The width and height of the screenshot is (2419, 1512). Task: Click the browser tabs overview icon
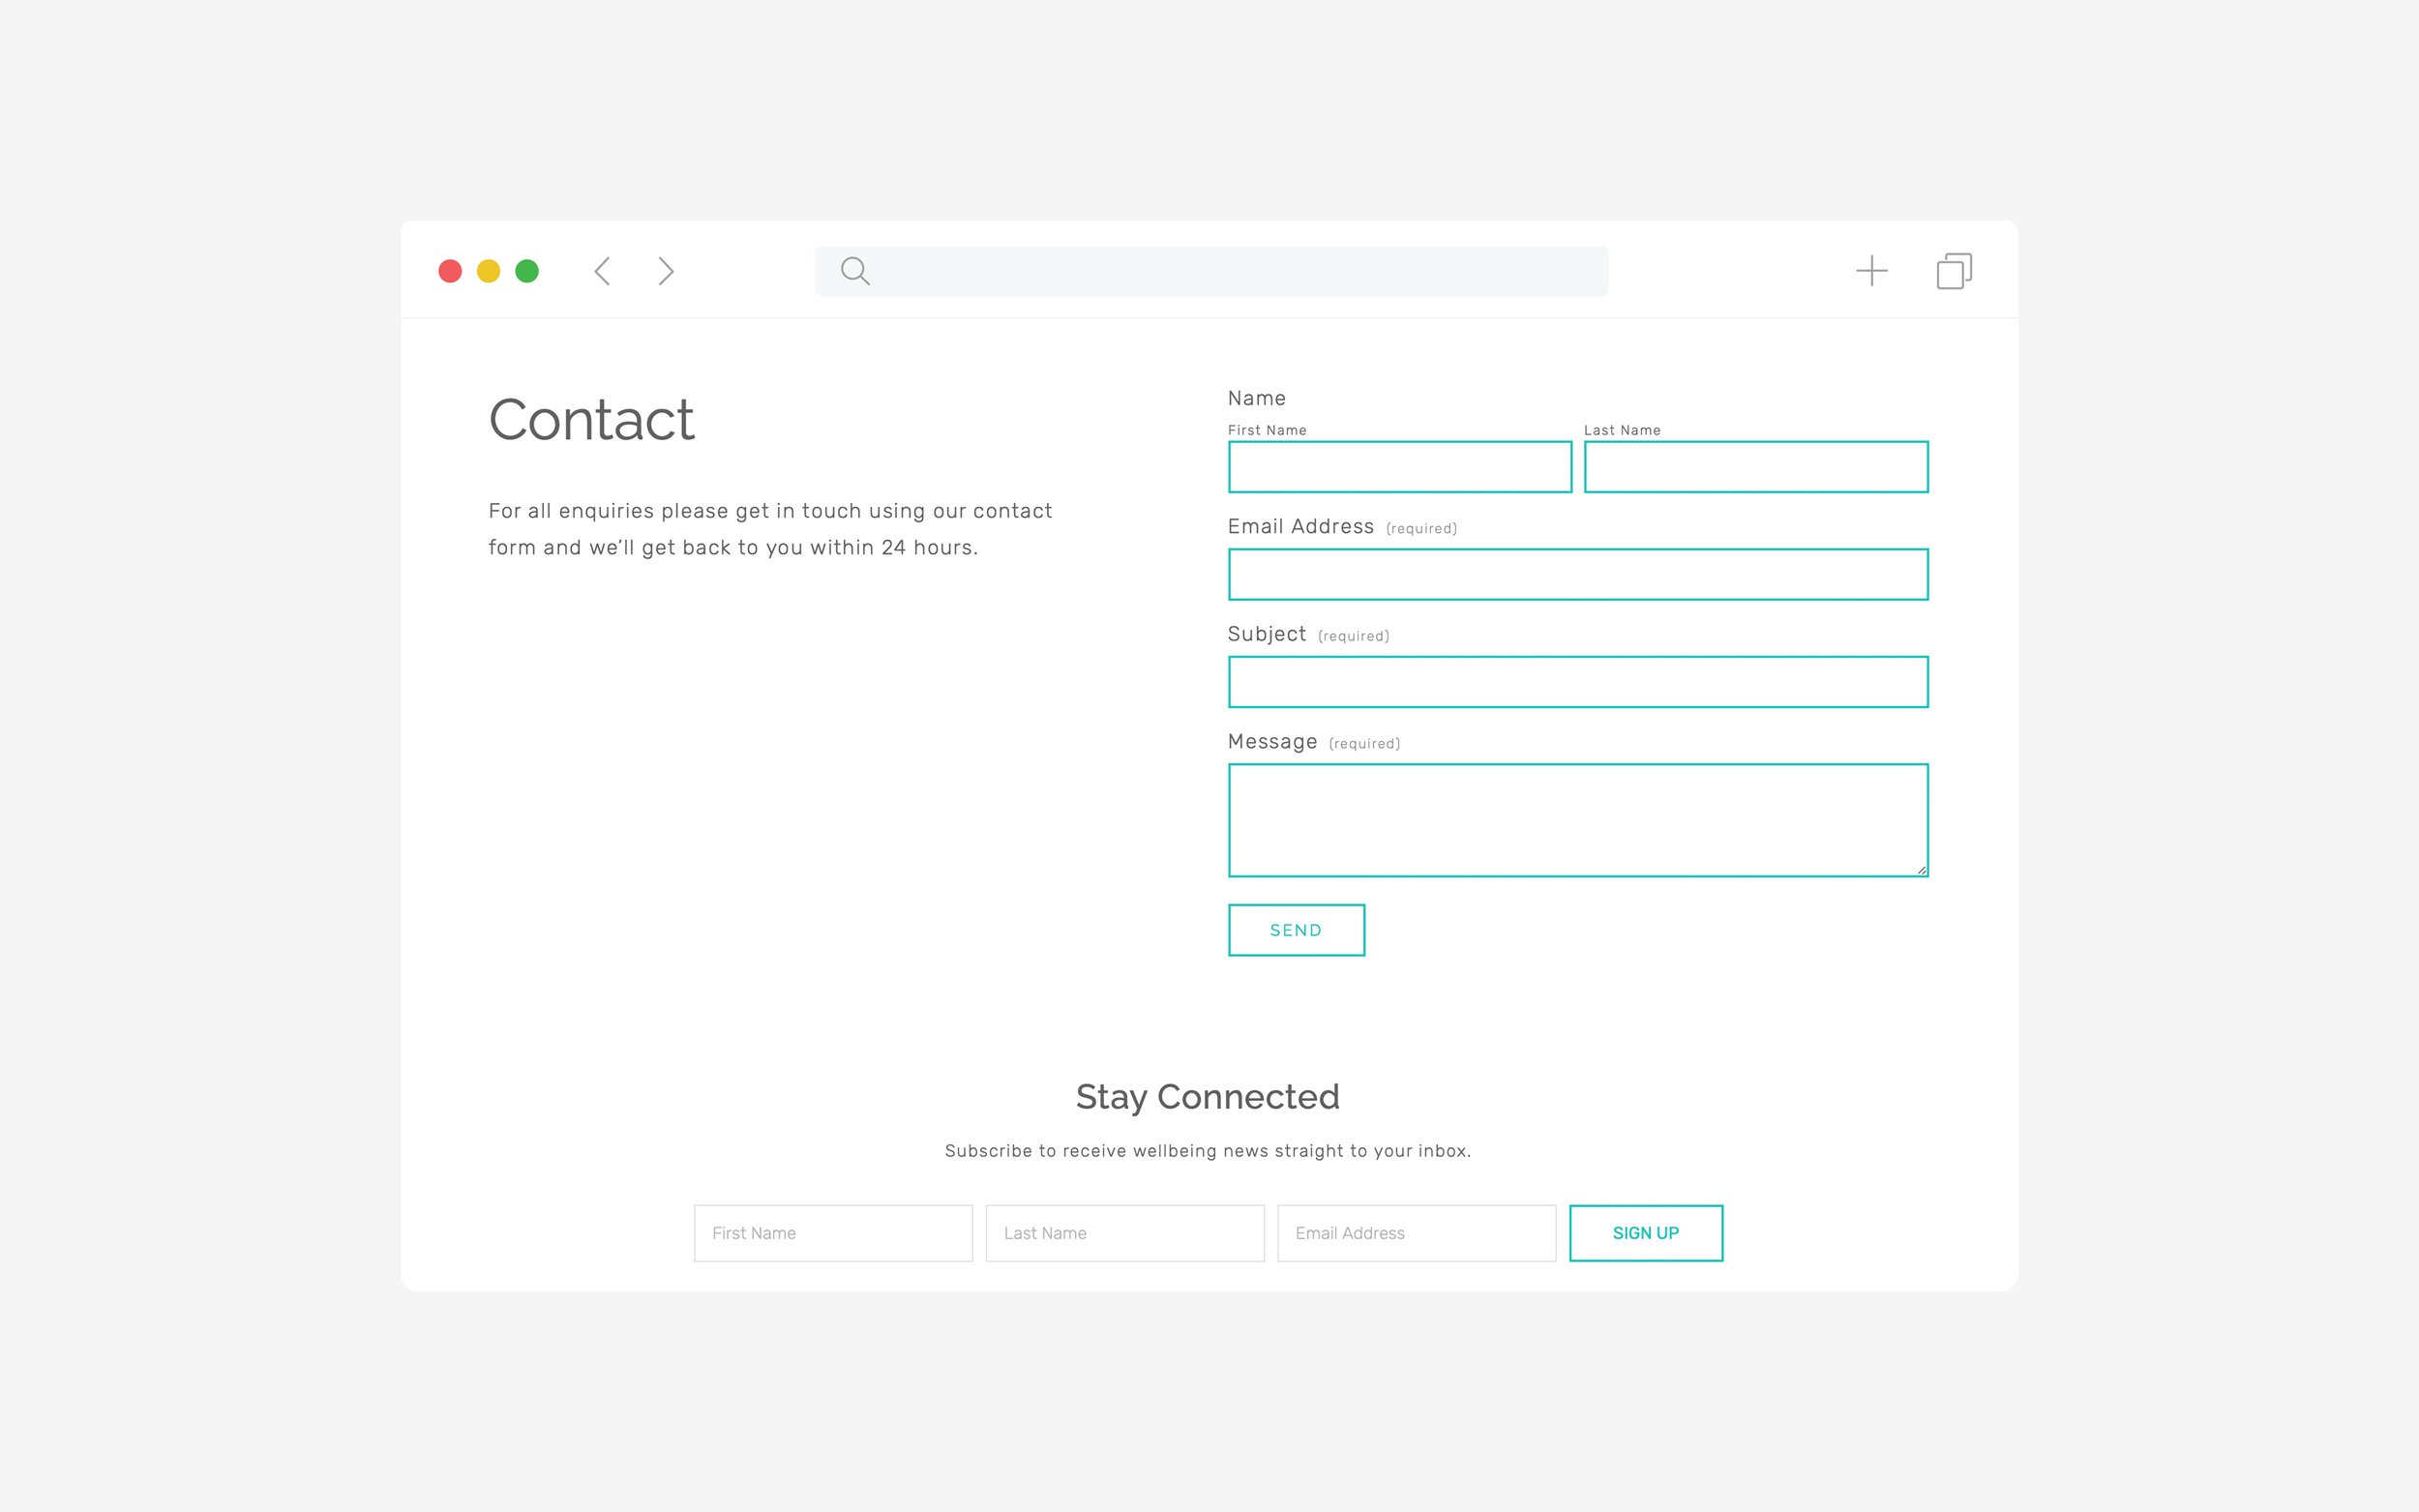[1953, 268]
